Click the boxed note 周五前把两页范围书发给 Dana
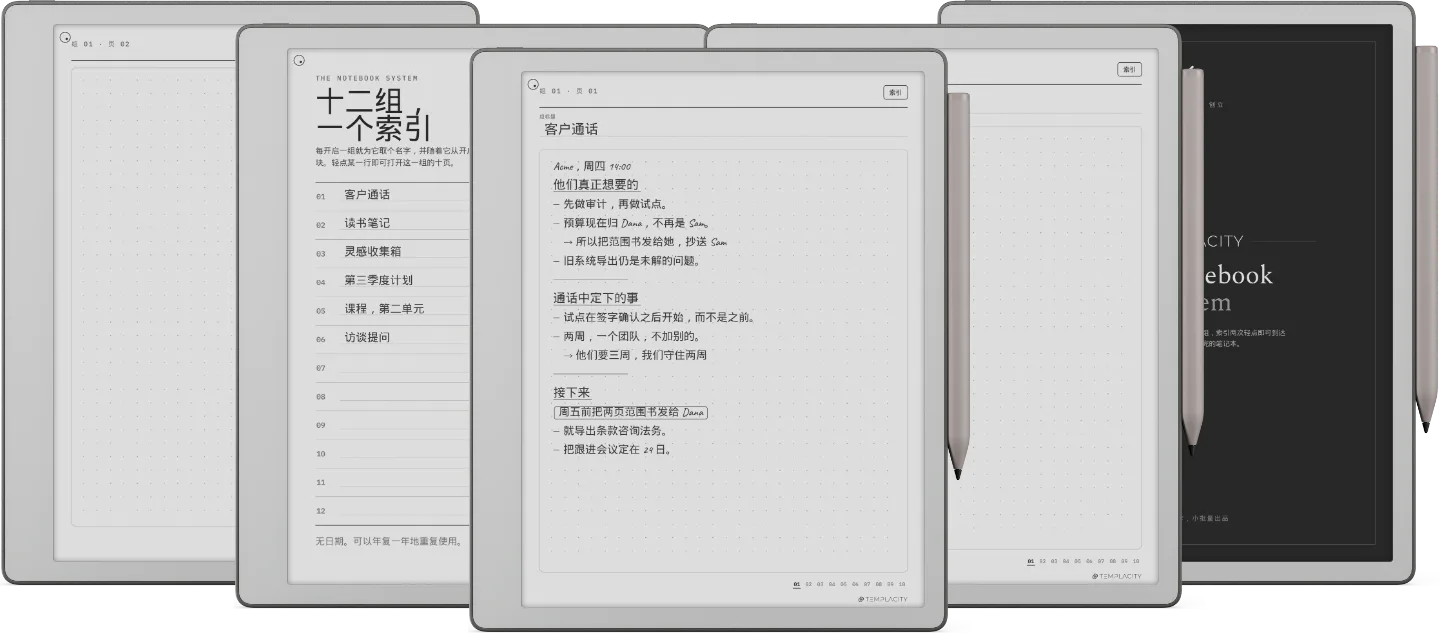 pyautogui.click(x=631, y=412)
